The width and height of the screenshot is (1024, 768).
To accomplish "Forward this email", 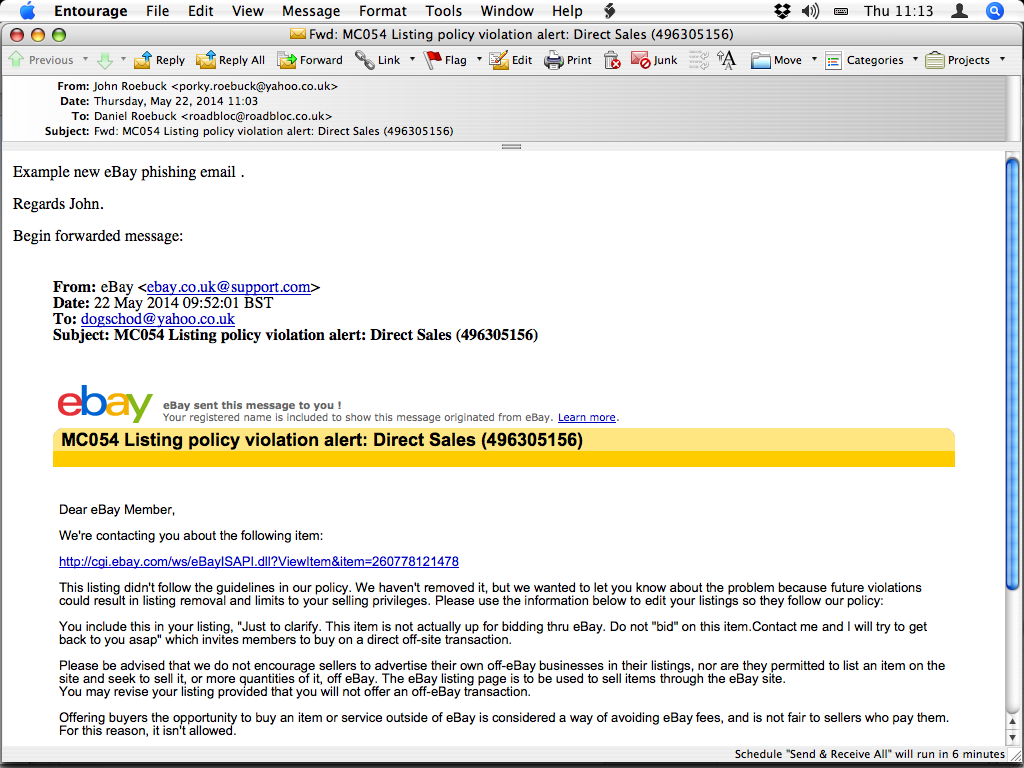I will pos(310,60).
